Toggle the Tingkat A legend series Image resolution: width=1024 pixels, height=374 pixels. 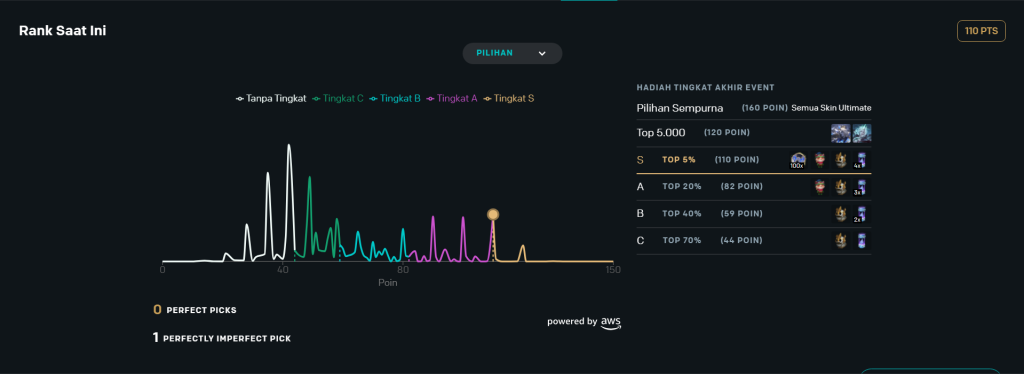coord(451,99)
